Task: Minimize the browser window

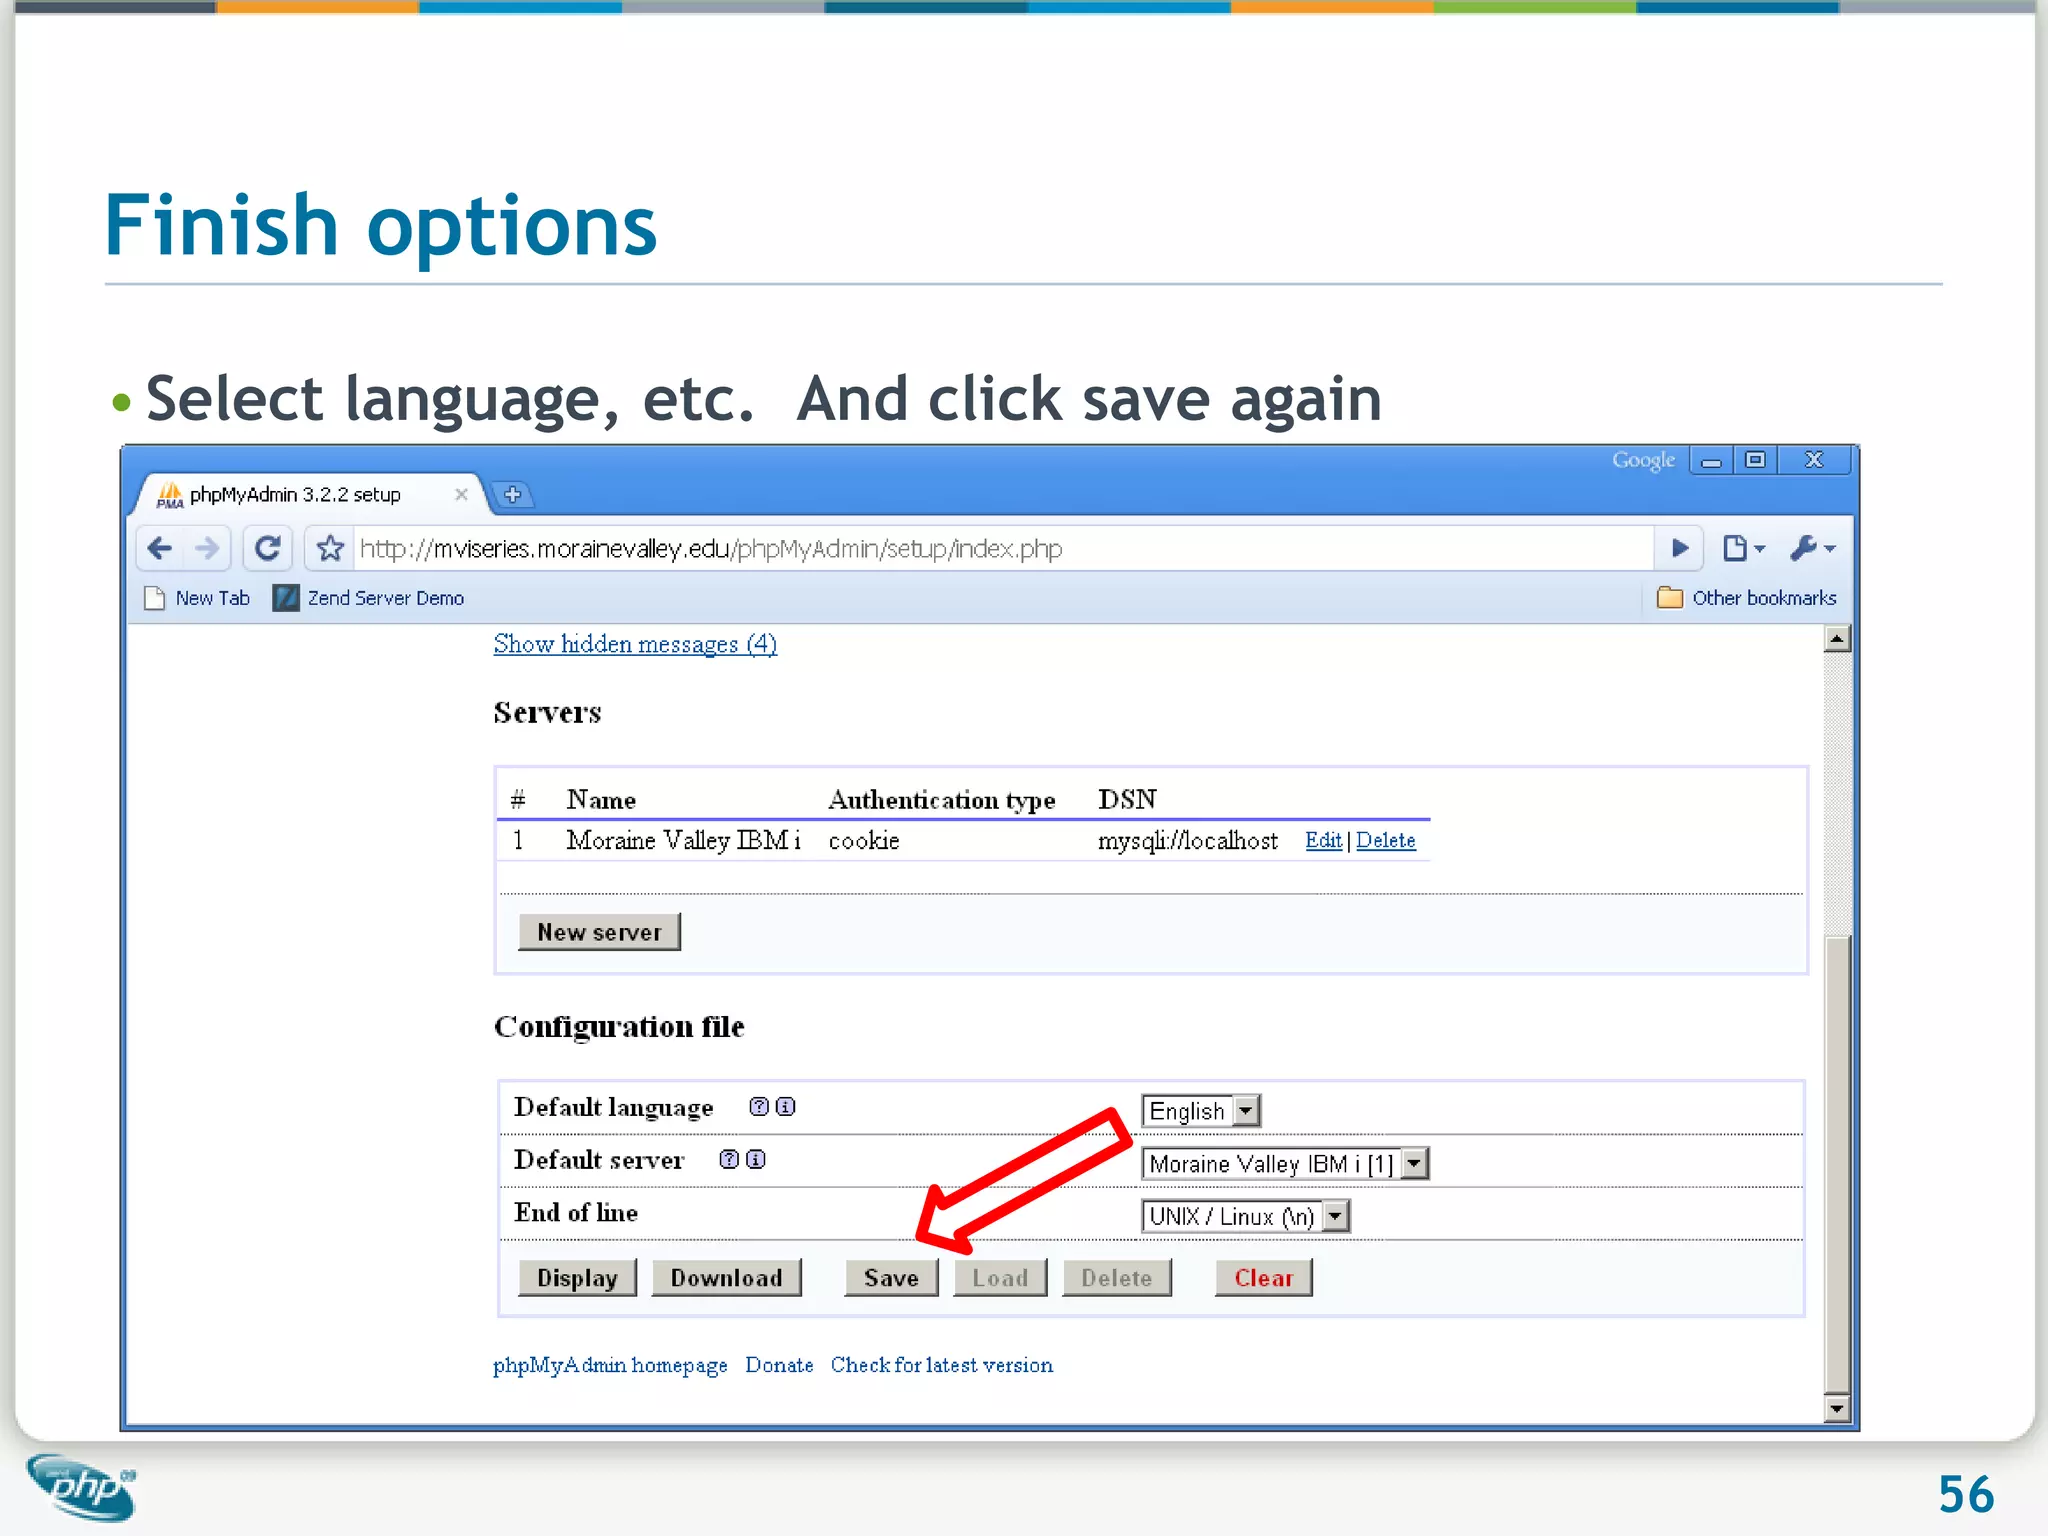Action: click(x=1712, y=460)
